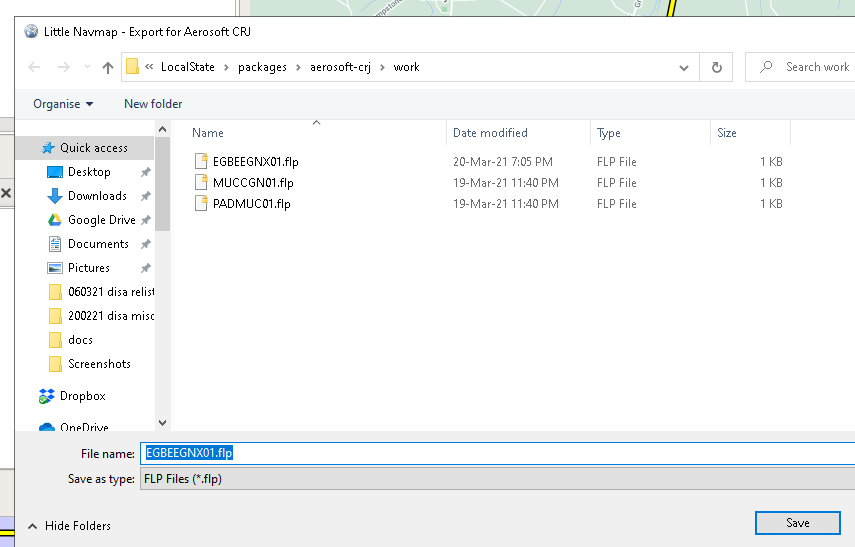The width and height of the screenshot is (855, 547).
Task: Collapse the dialog with Hide Folders
Action: click(x=69, y=526)
